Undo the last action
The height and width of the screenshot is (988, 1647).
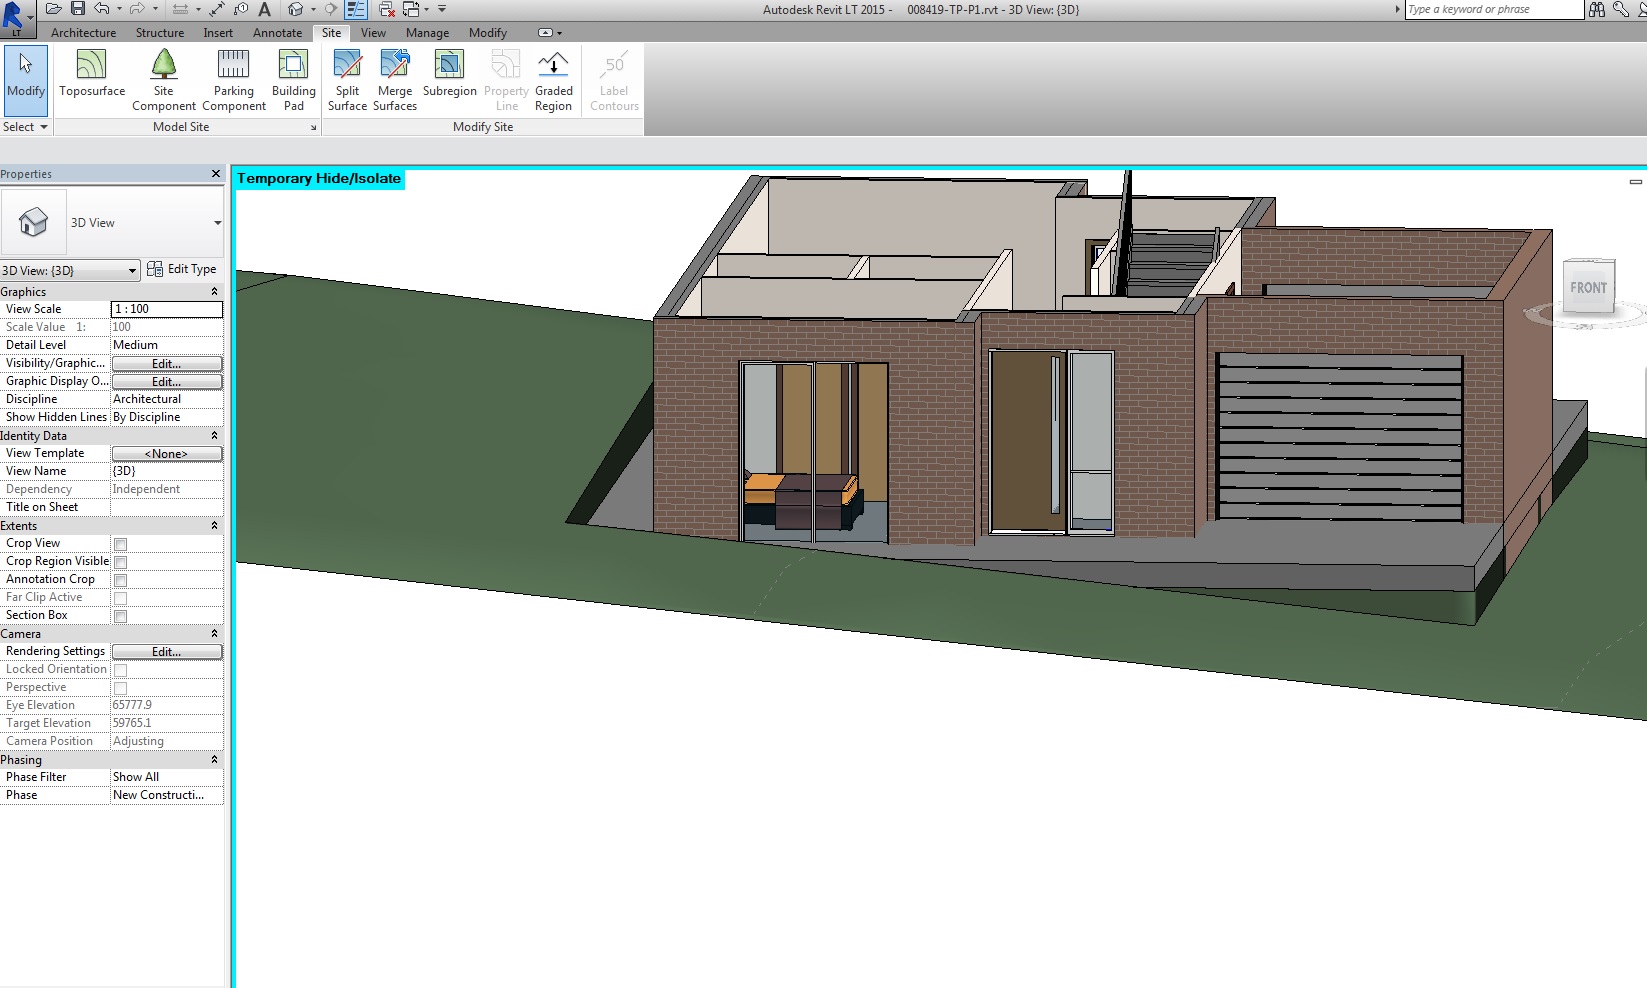tap(102, 9)
